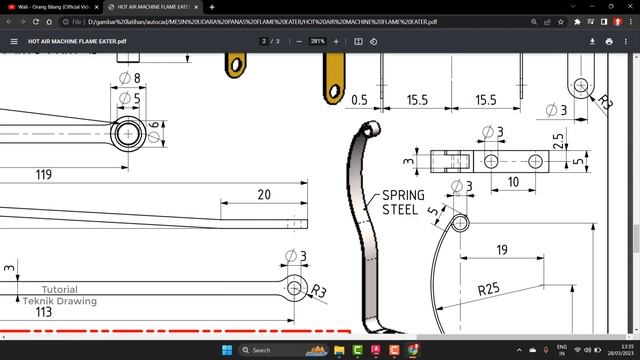Click the current page number field

(x=264, y=41)
